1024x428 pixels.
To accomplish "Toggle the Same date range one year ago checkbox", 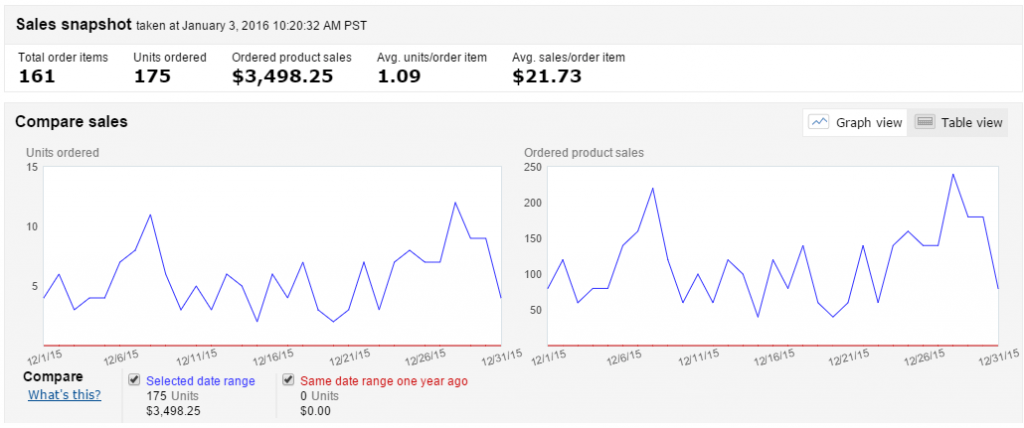I will point(288,381).
